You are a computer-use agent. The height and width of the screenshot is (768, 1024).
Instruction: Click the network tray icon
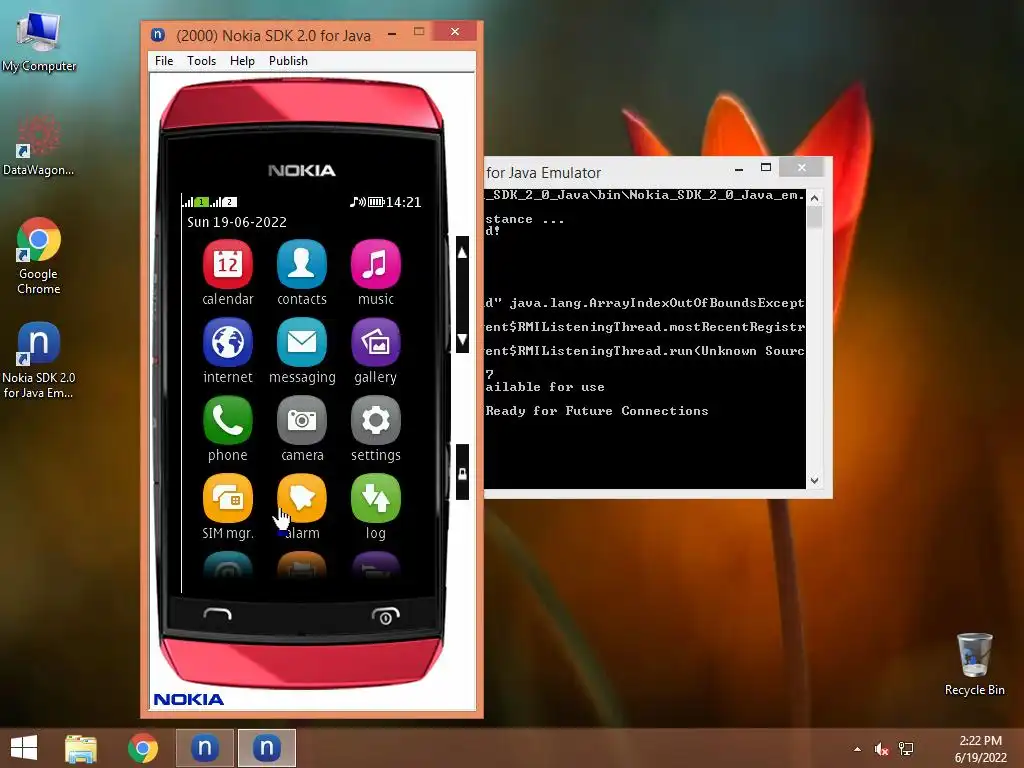pos(906,749)
